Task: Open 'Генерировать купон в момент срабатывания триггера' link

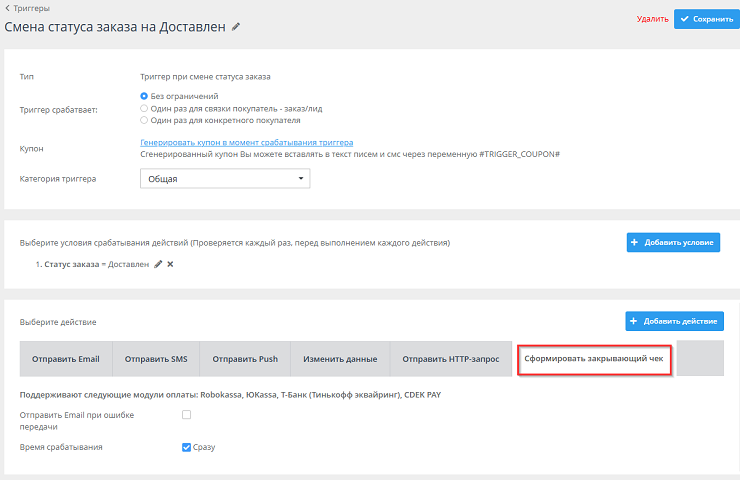Action: tap(246, 143)
